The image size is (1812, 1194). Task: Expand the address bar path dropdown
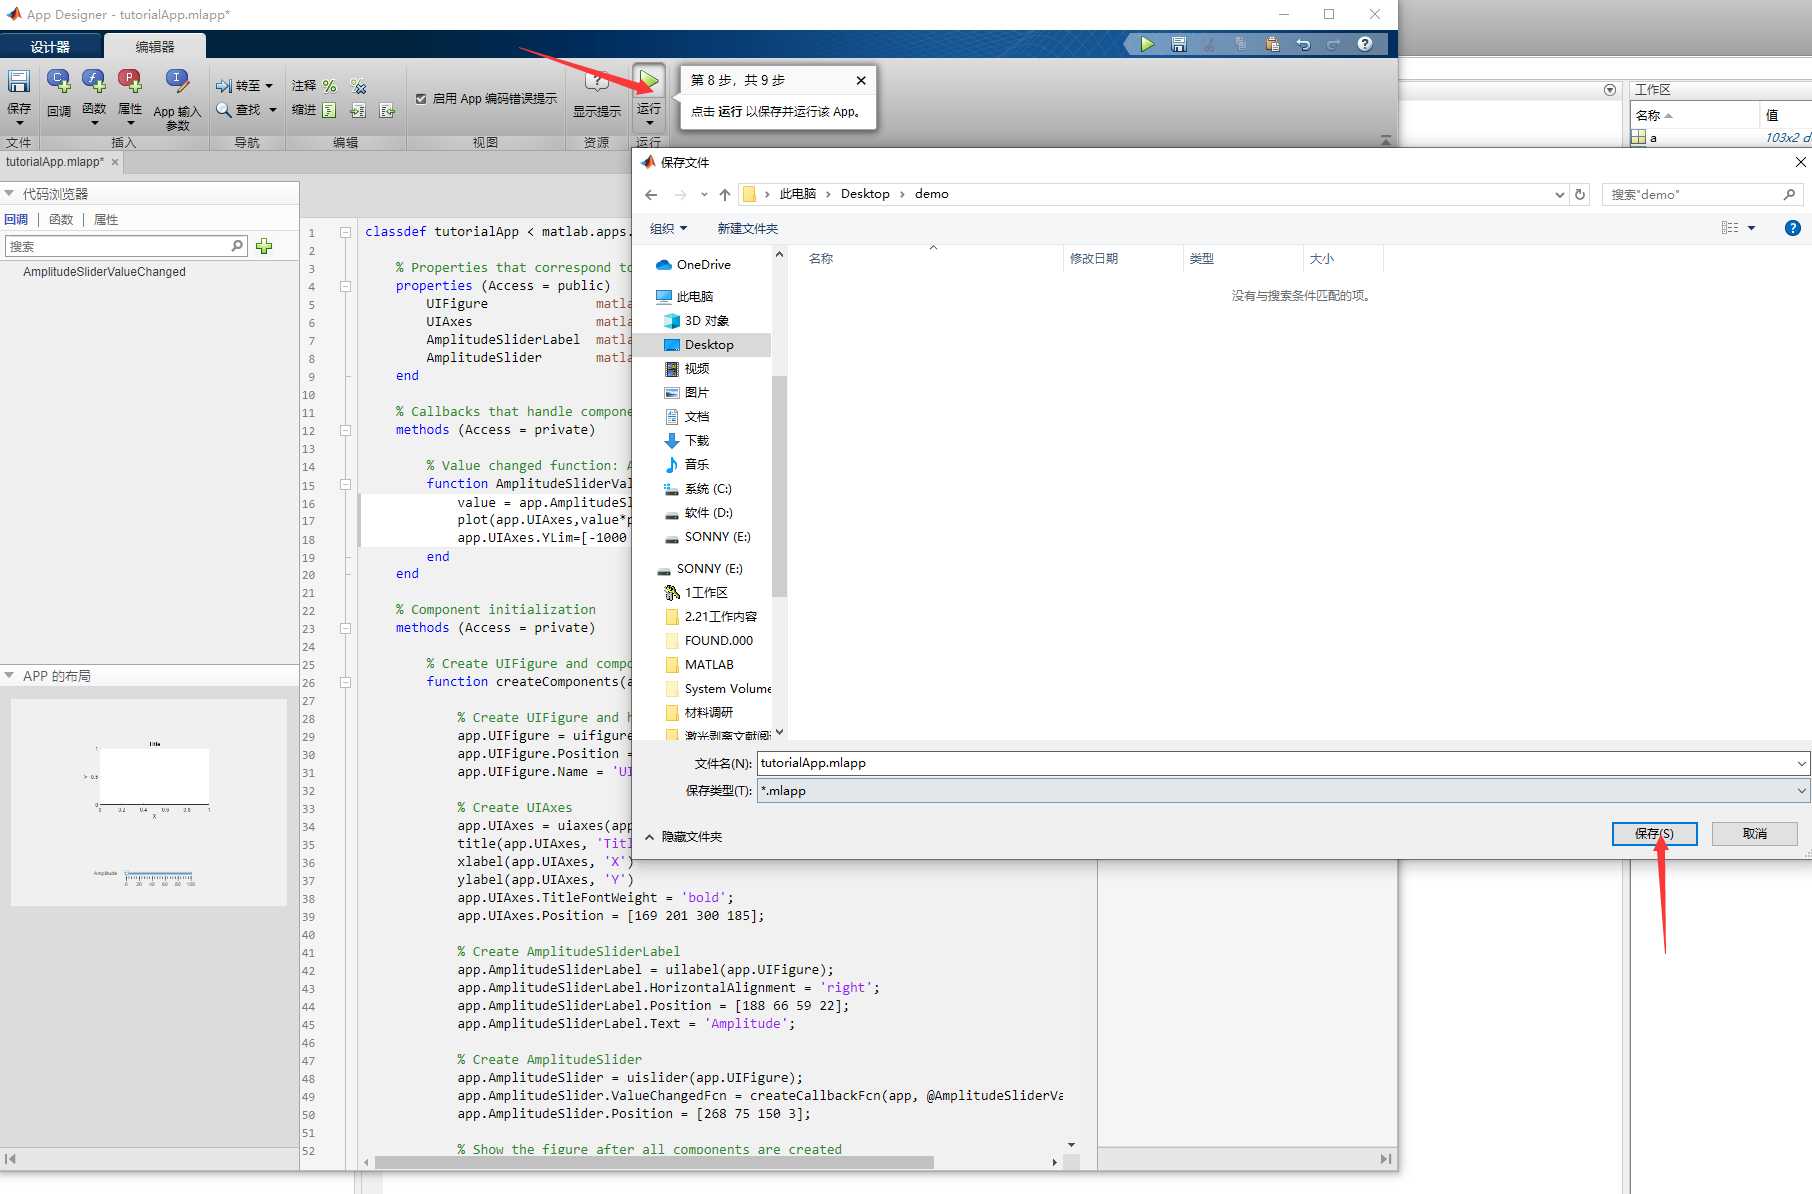[1559, 194]
